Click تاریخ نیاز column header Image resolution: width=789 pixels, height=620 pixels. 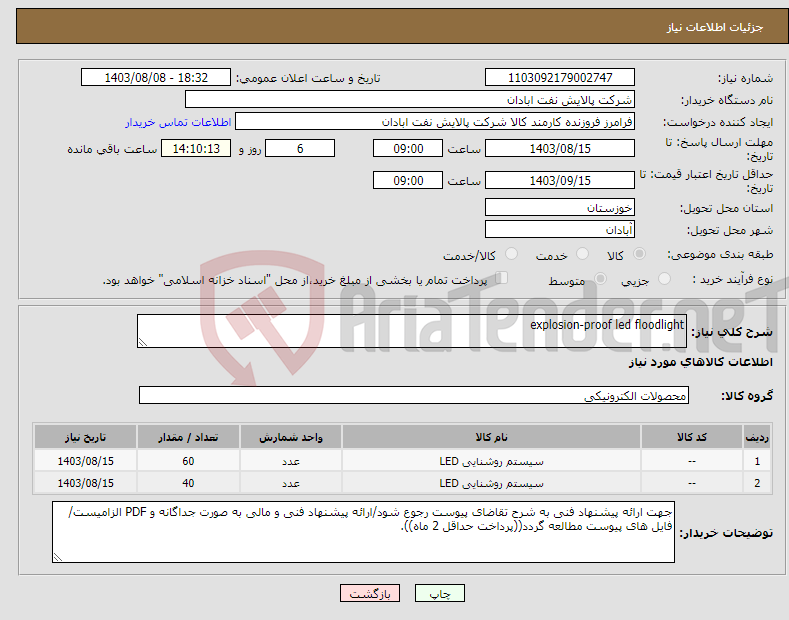[x=86, y=437]
